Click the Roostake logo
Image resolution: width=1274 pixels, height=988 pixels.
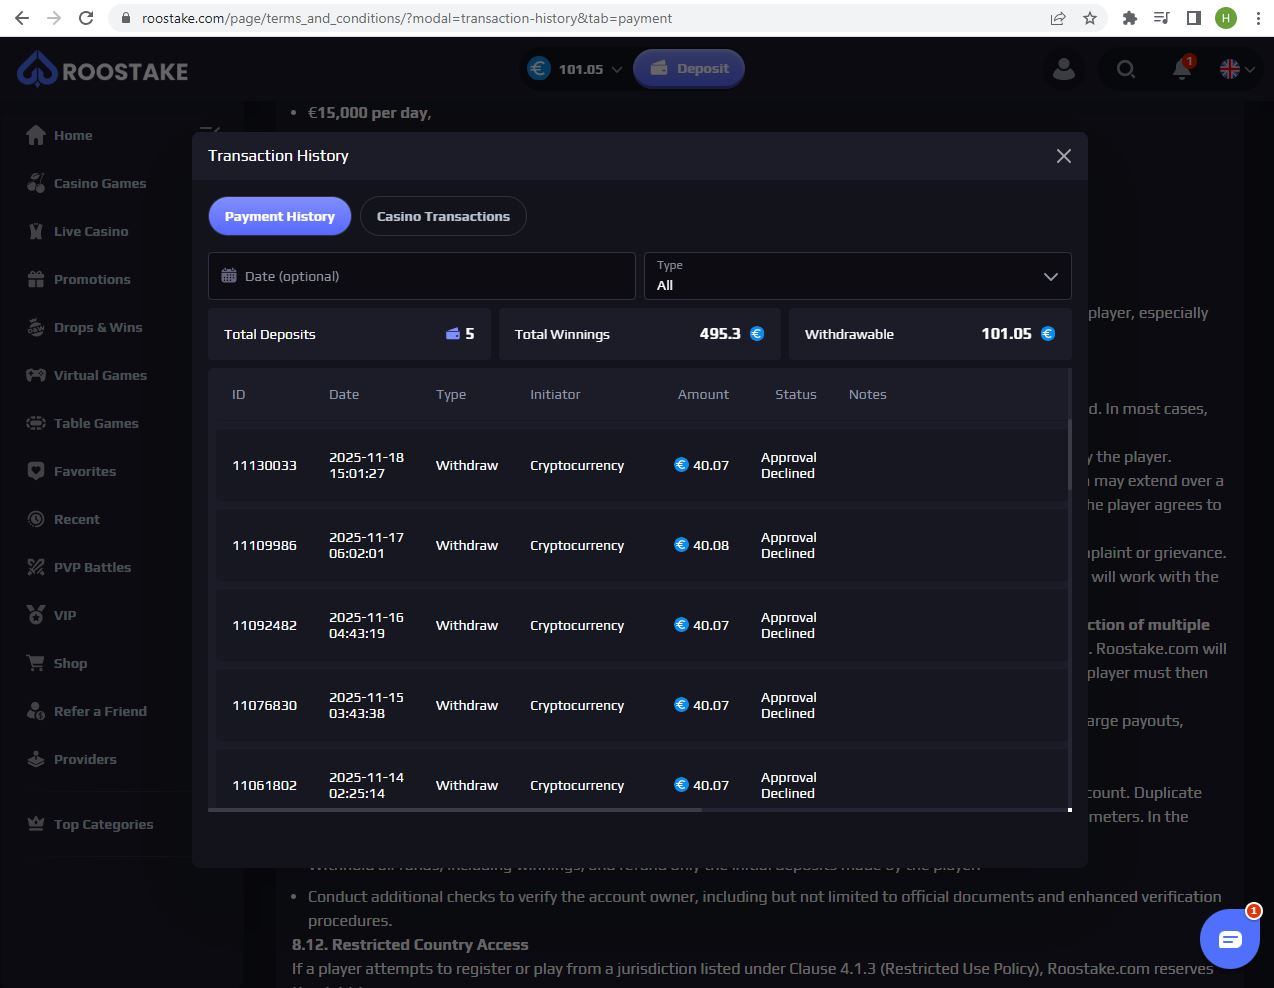(x=103, y=70)
